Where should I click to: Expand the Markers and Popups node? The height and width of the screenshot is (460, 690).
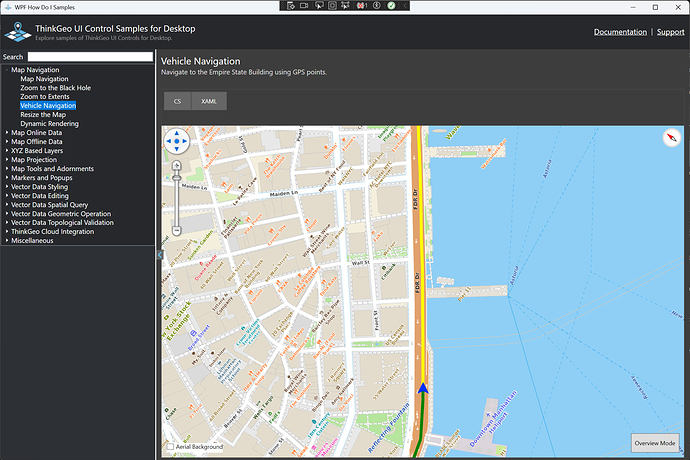(6, 177)
